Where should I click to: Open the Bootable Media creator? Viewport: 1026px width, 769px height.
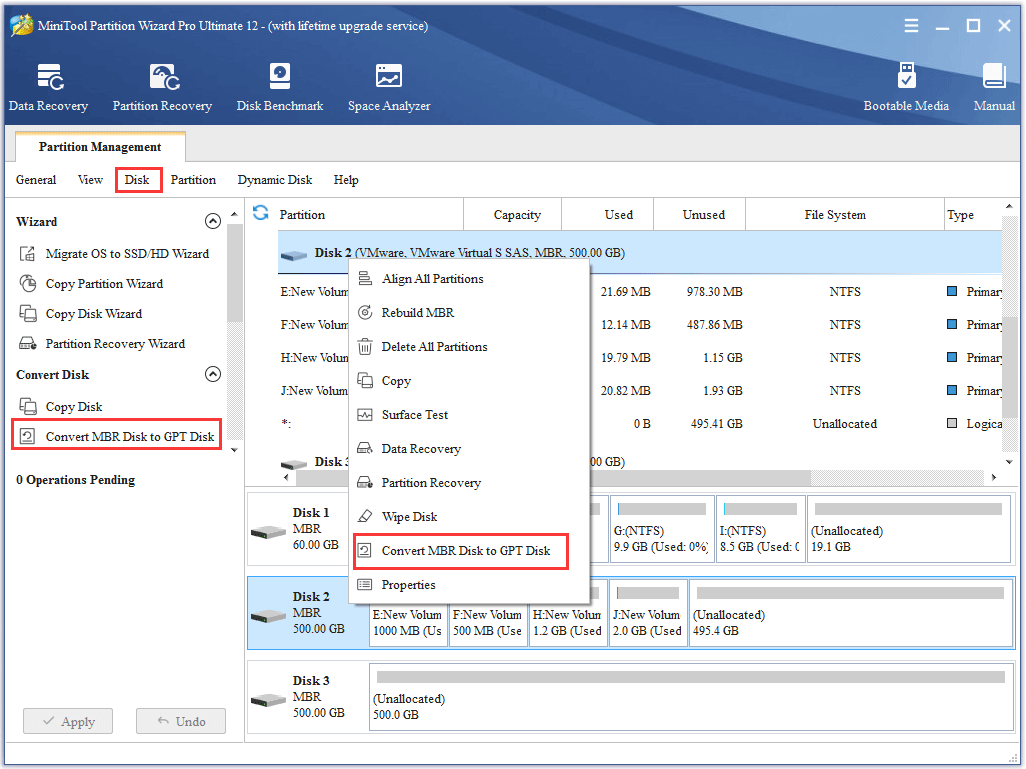906,86
